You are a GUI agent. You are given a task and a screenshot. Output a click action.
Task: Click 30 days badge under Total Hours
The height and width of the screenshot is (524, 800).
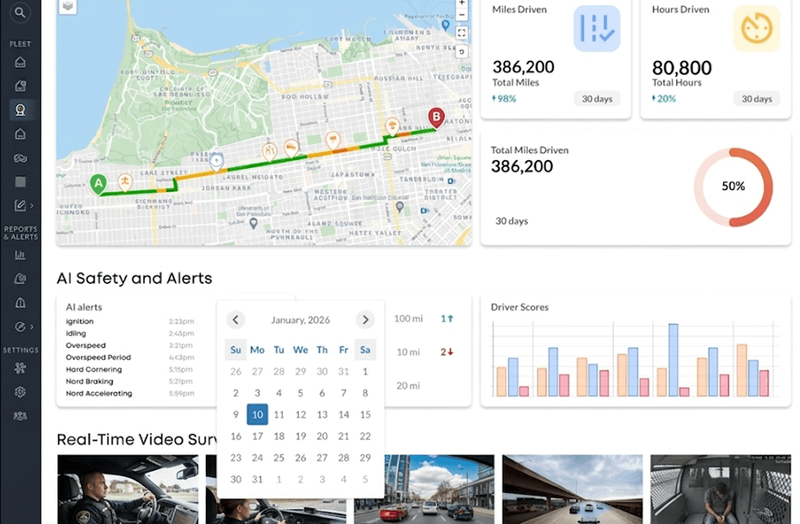click(x=756, y=99)
